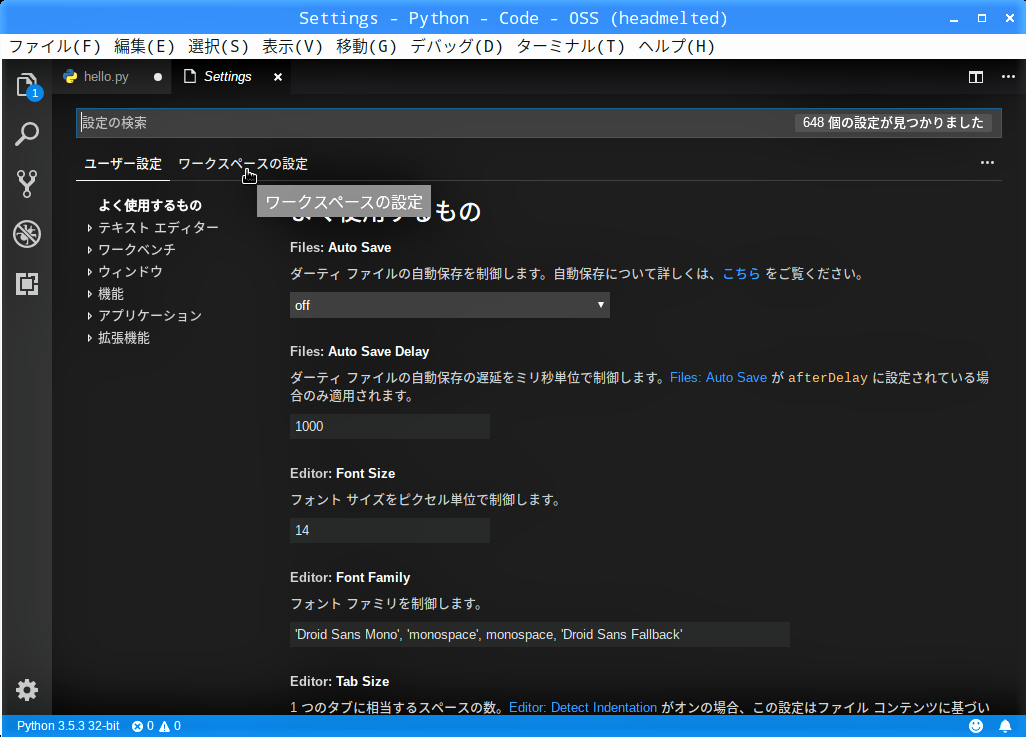Open Files: Auto Save dropdown
This screenshot has height=737, width=1026.
[450, 305]
